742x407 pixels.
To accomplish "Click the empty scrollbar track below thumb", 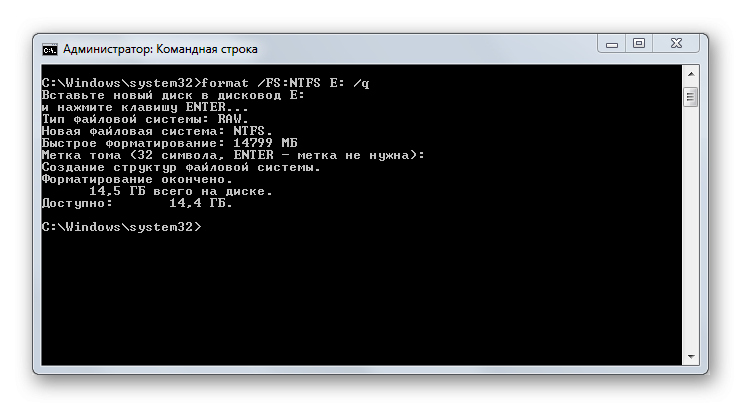I will [690, 230].
